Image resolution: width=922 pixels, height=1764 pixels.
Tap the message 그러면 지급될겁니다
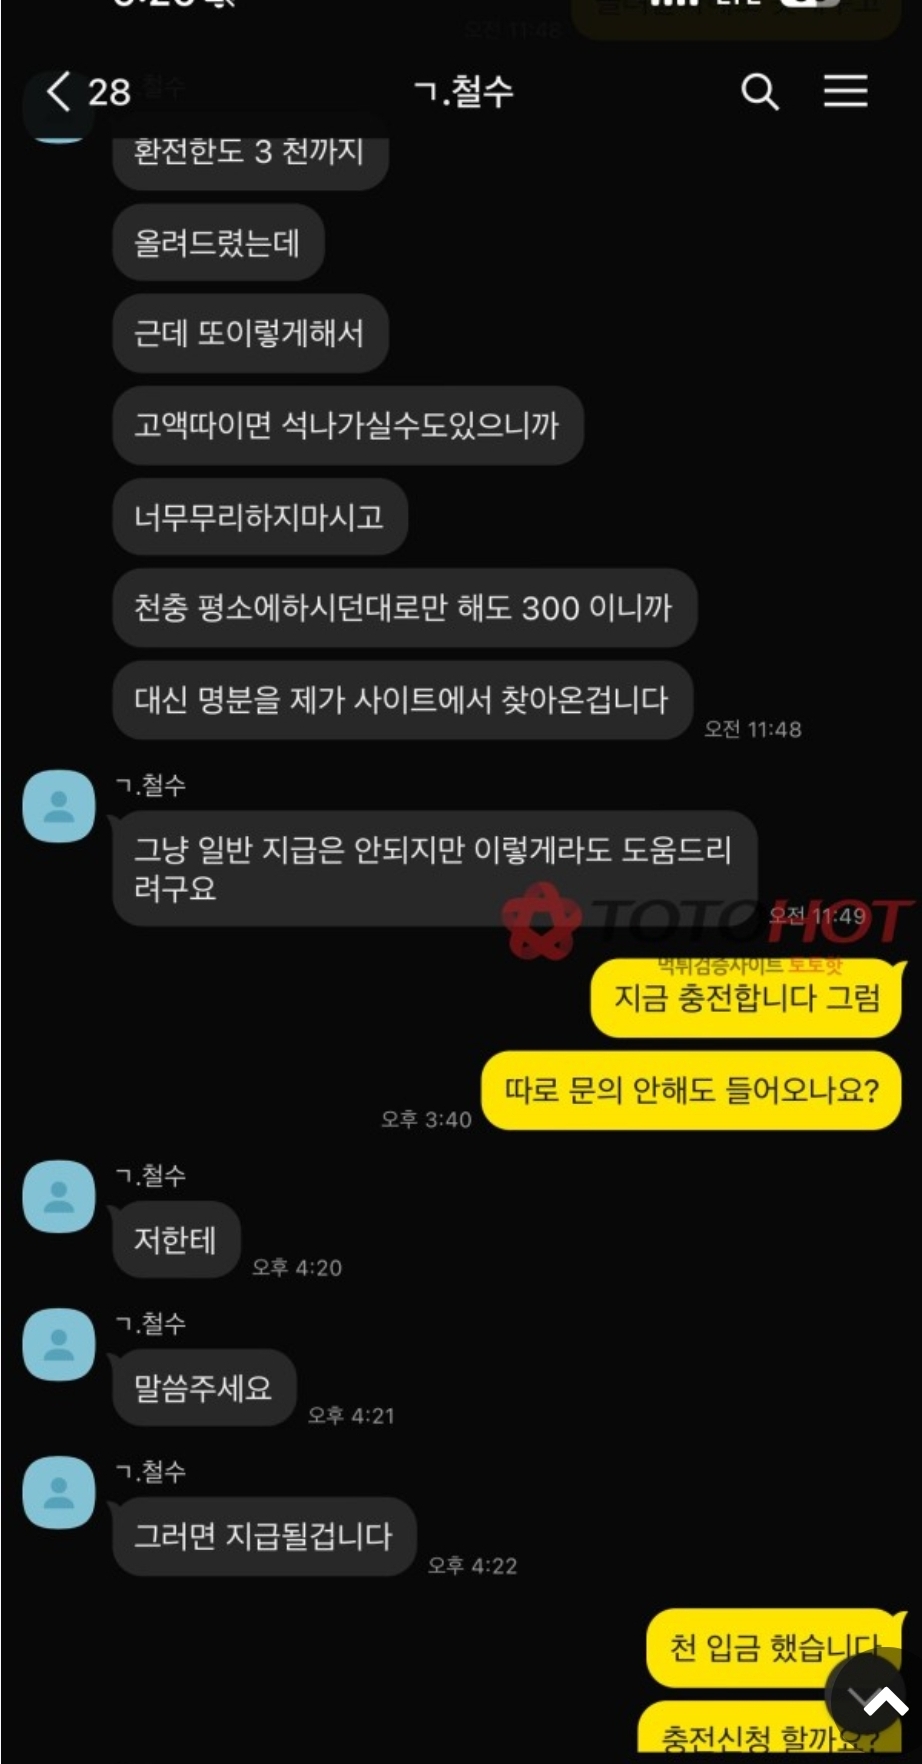pyautogui.click(x=263, y=1537)
